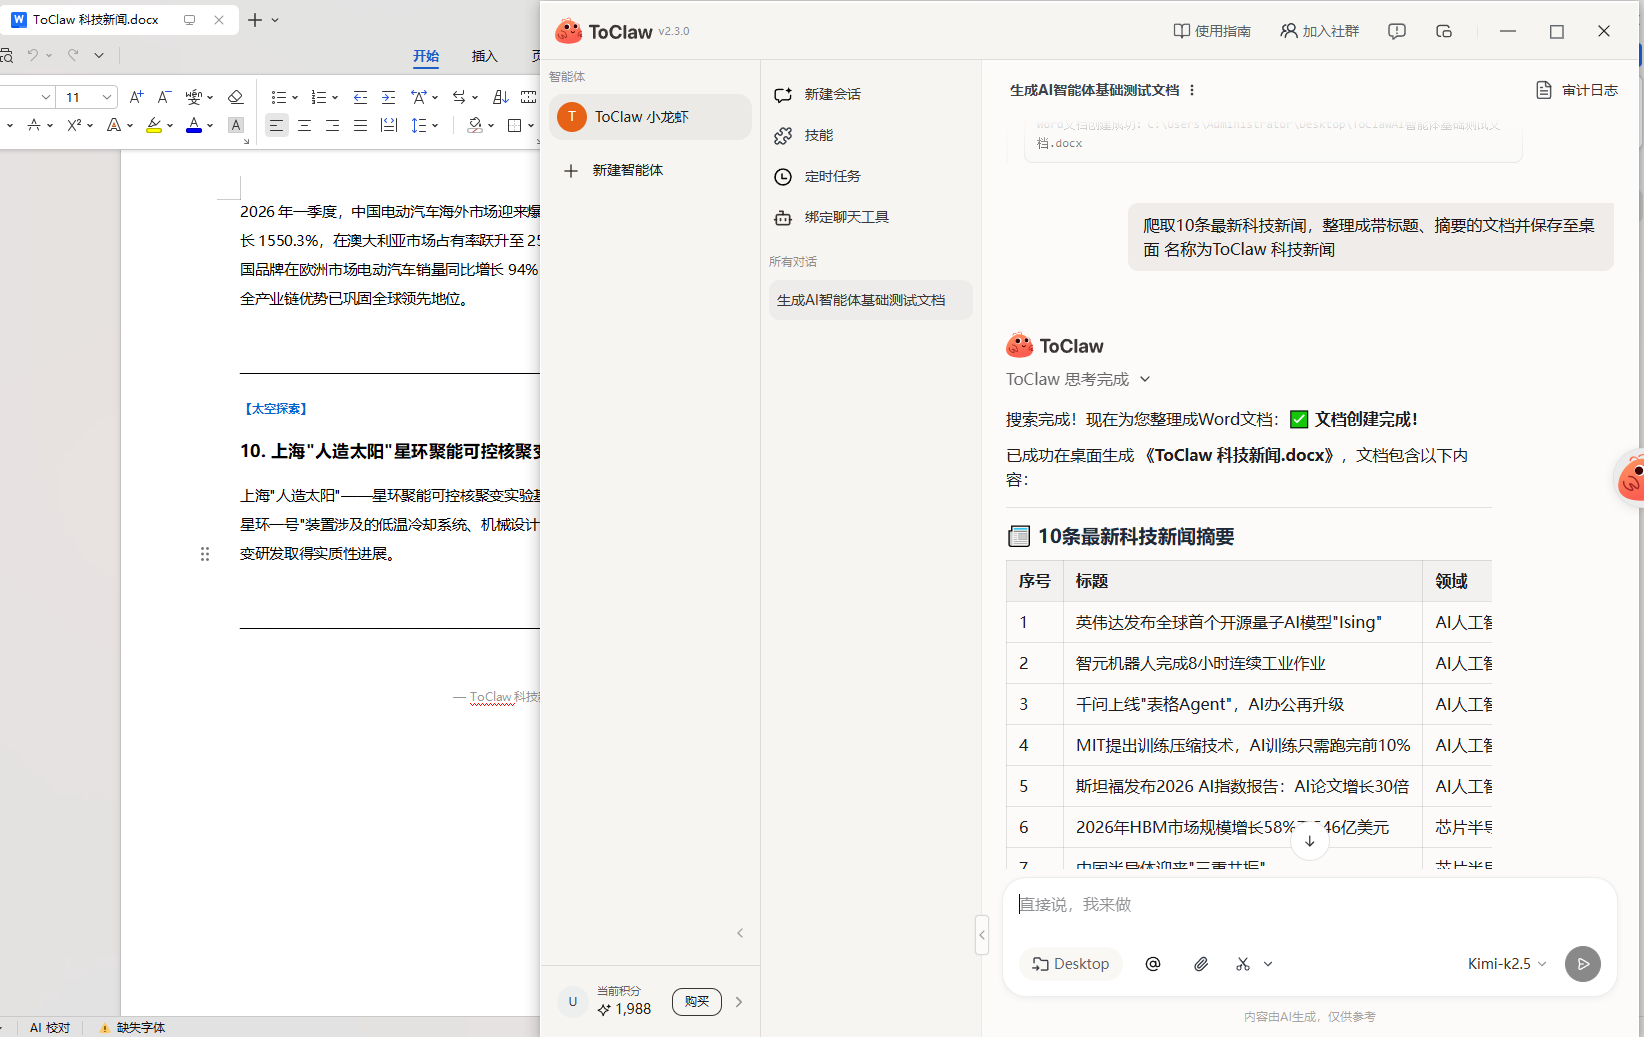Expand the screenshot options chevron
Viewport: 1644px width, 1037px height.
click(1268, 964)
